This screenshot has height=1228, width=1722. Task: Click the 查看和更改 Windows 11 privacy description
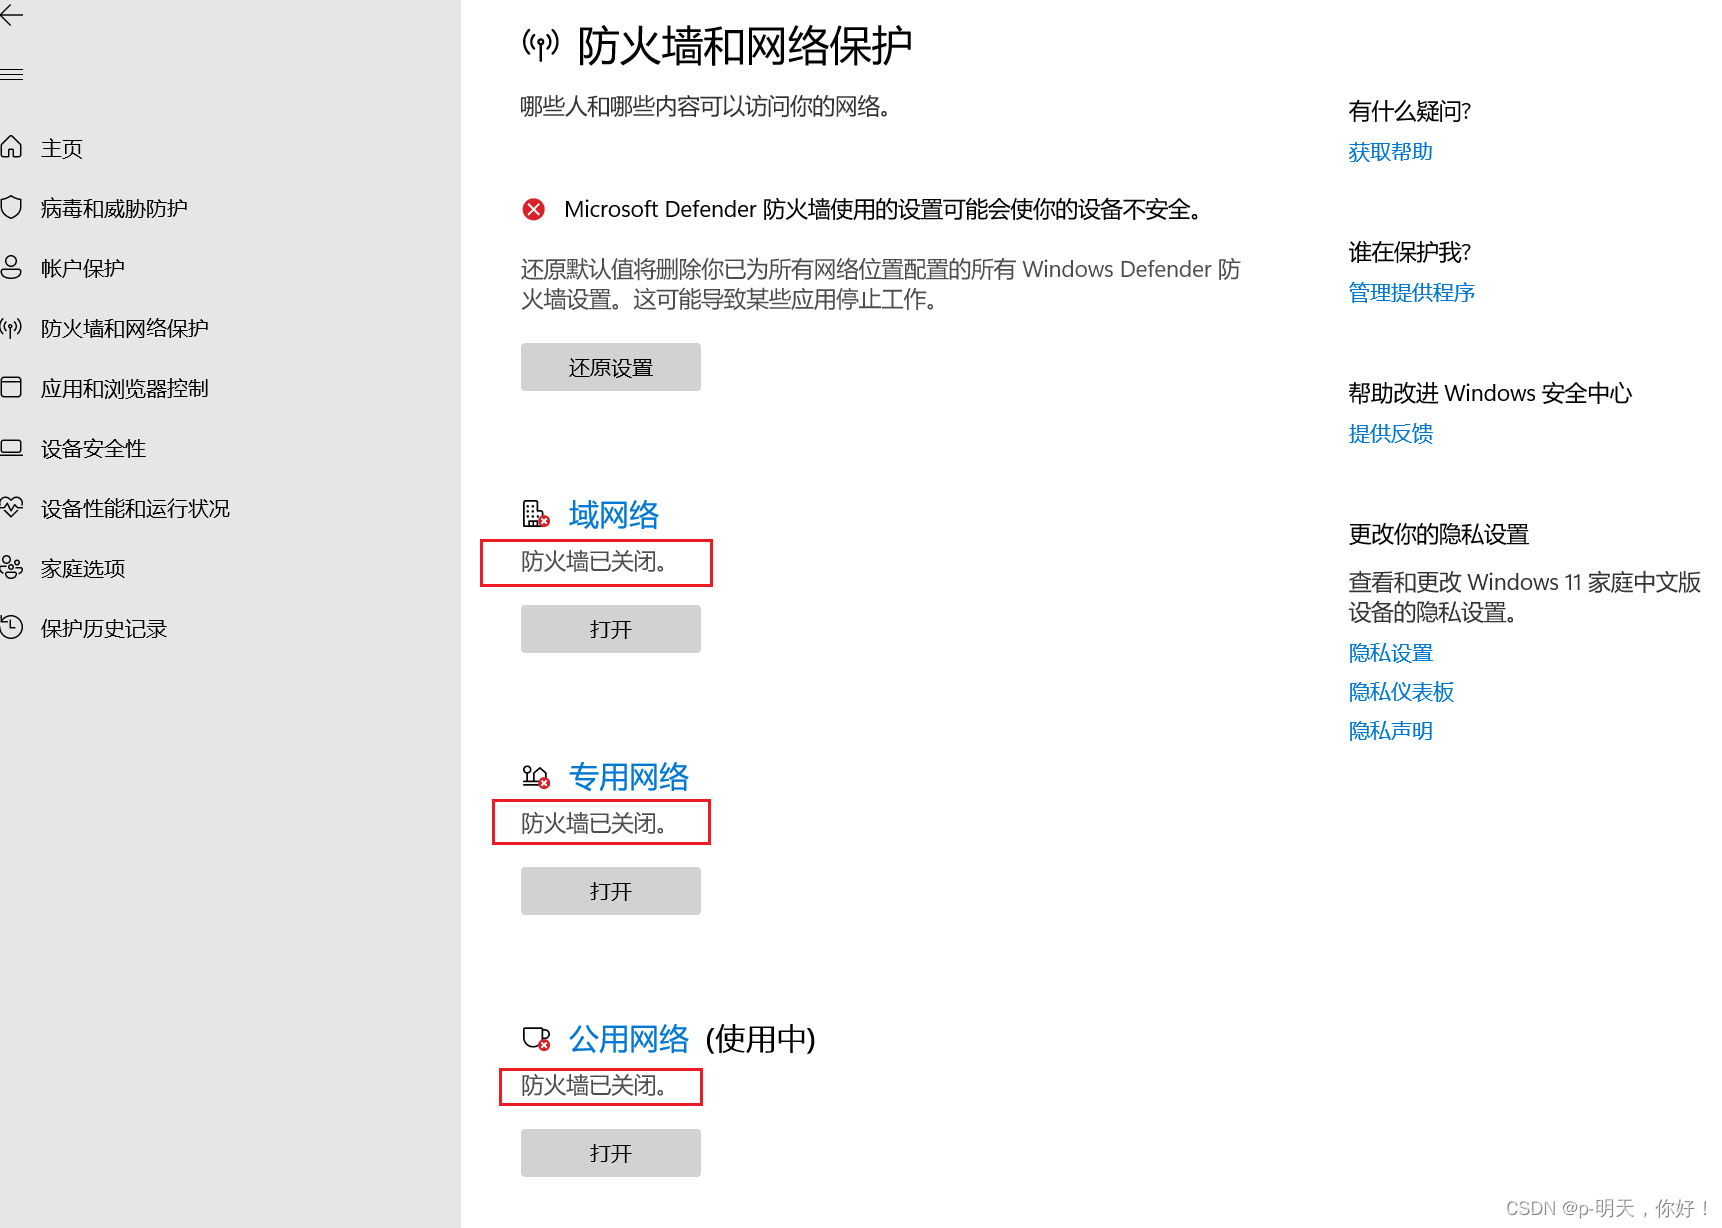pyautogui.click(x=1525, y=597)
